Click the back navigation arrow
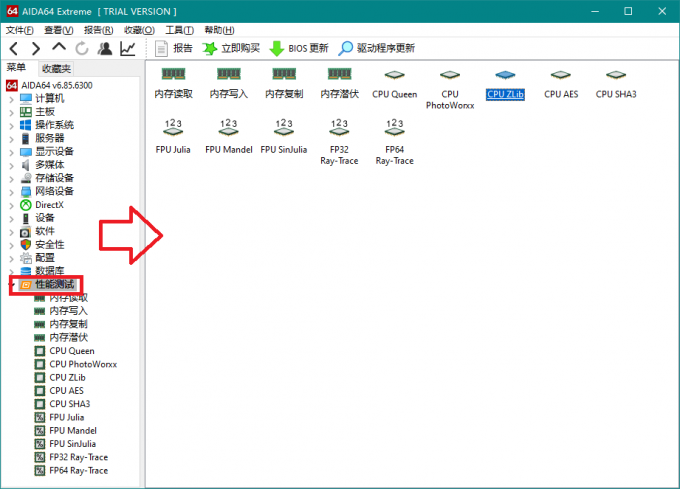680x489 pixels. tap(13, 48)
